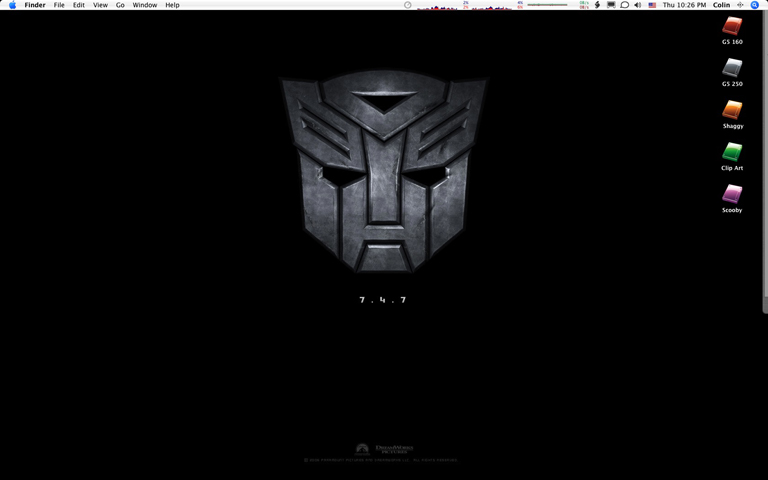Select the GS 250 gray drive icon
The width and height of the screenshot is (768, 480).
tap(732, 68)
